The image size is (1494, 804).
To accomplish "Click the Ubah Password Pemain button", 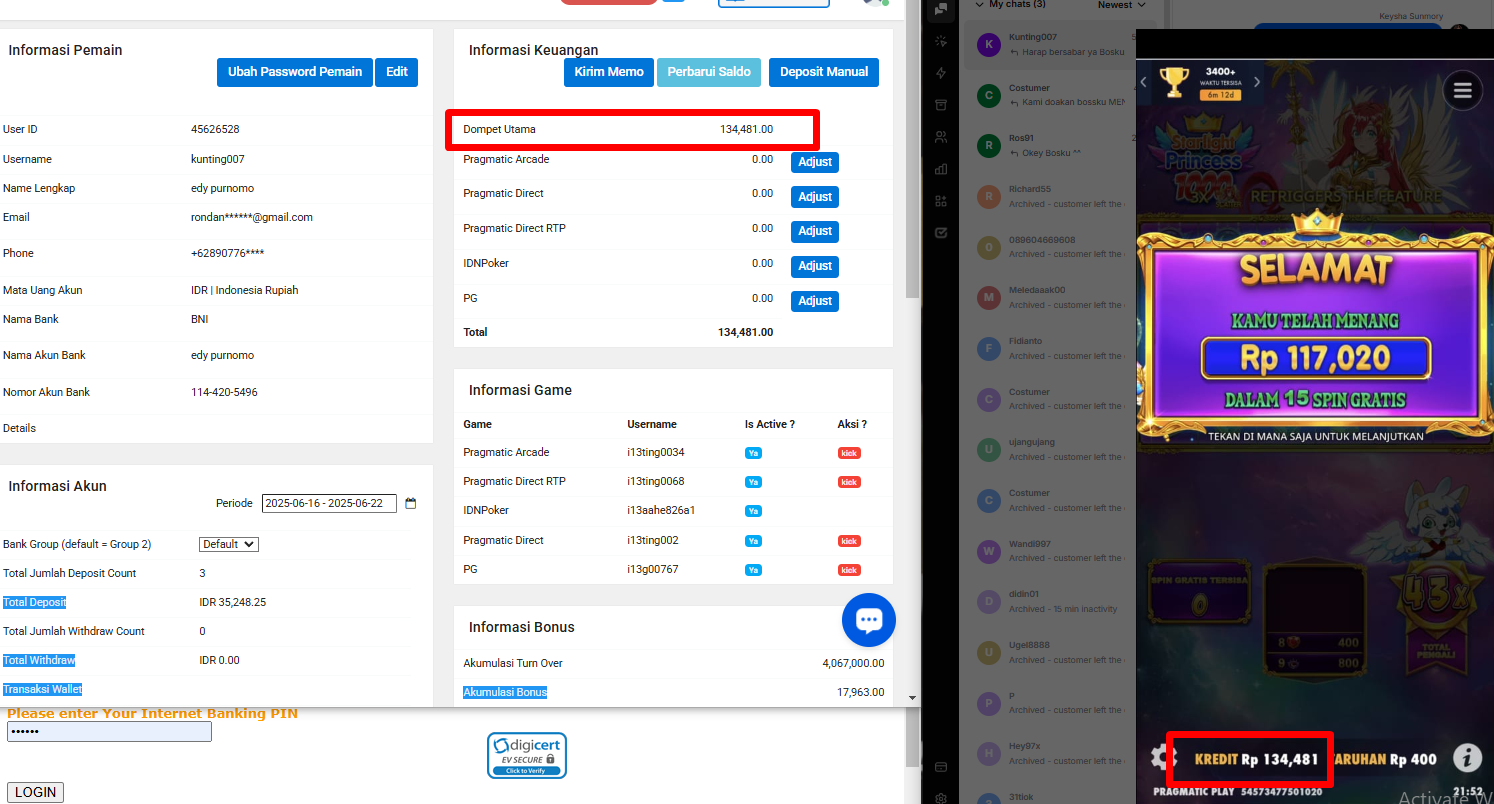I will pyautogui.click(x=295, y=72).
